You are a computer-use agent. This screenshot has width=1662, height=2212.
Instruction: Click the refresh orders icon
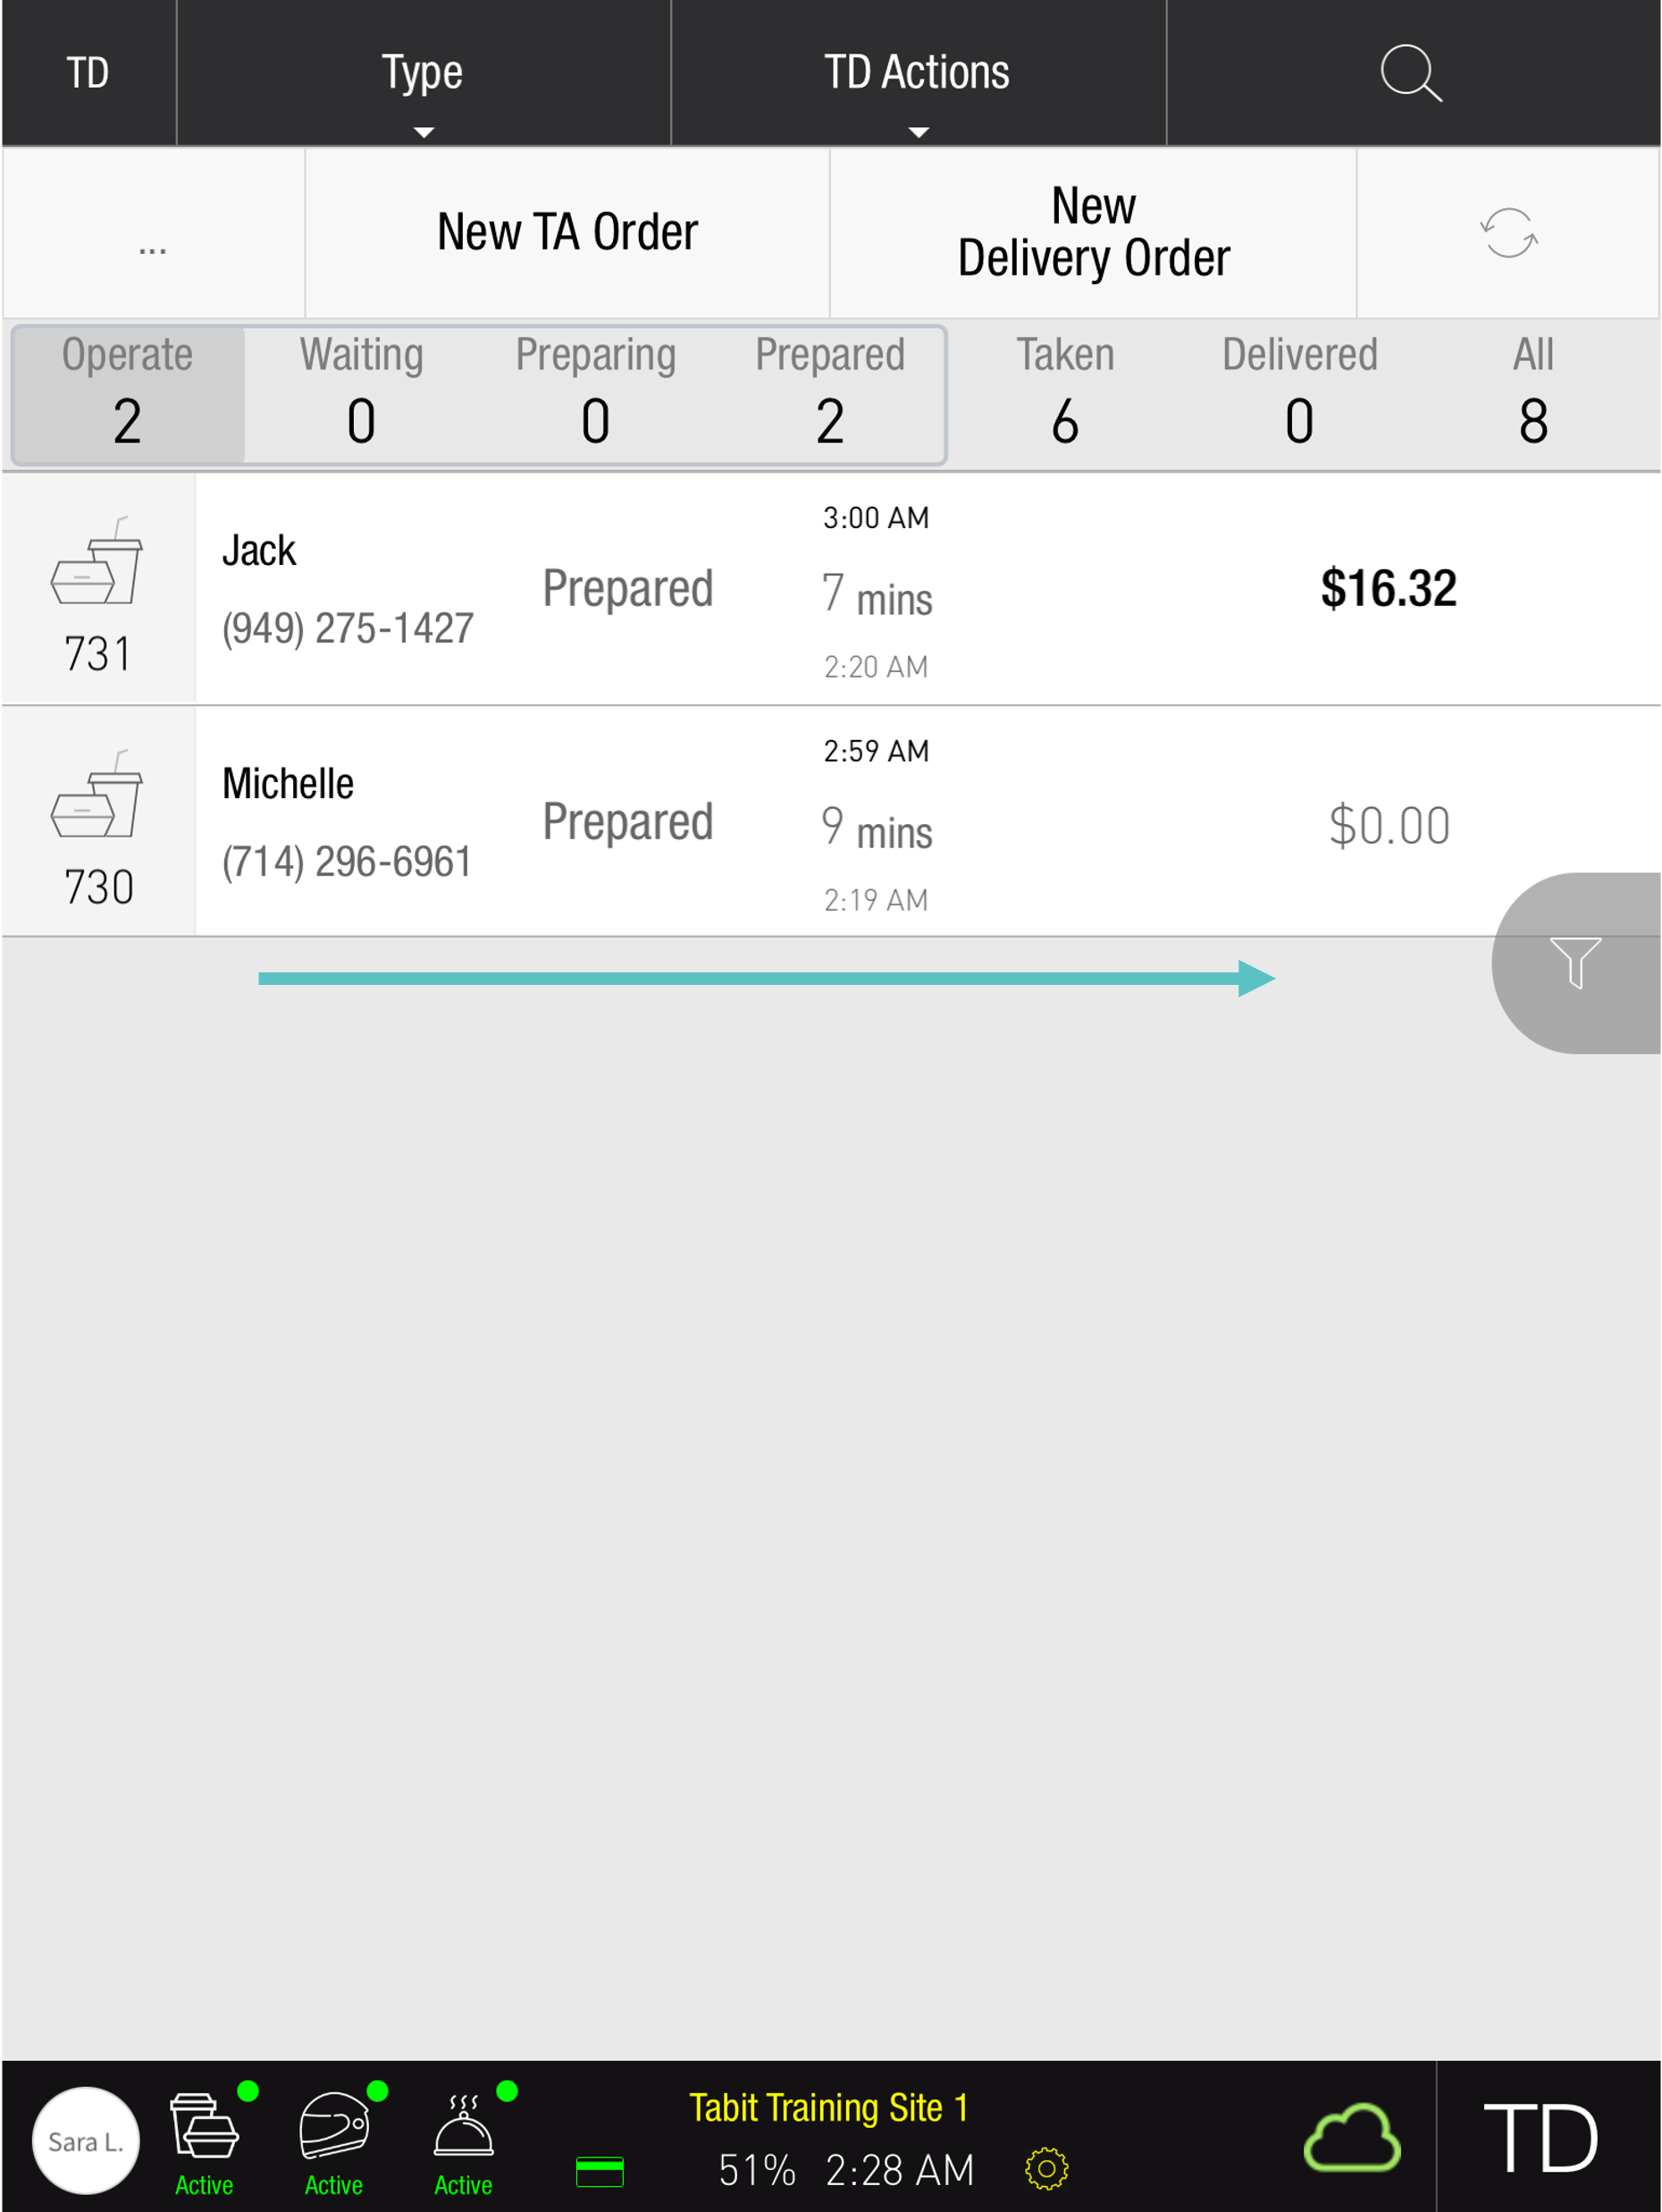click(1508, 233)
